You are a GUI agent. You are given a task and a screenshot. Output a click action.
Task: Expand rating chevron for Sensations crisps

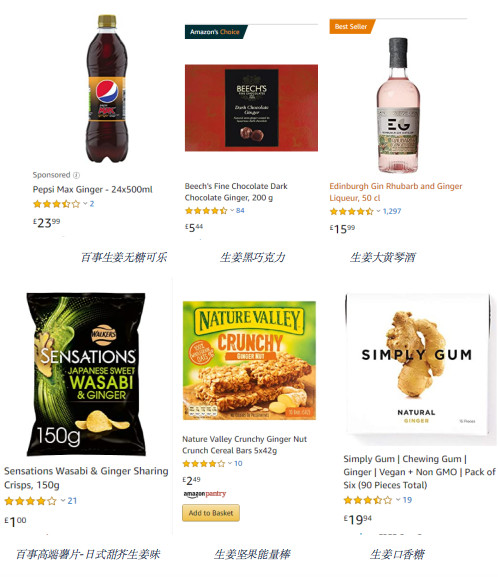point(63,500)
